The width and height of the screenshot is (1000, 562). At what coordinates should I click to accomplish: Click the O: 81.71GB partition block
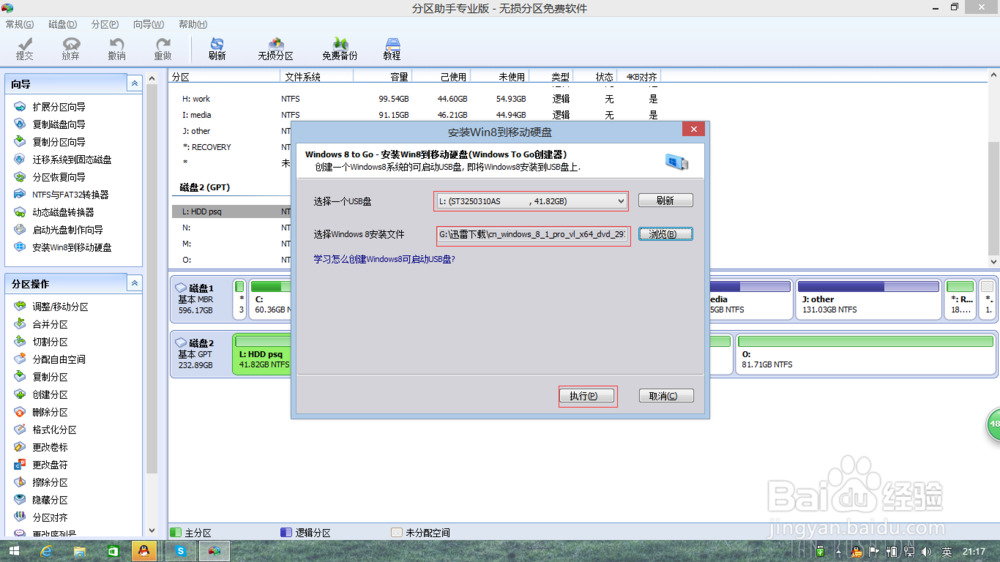pos(866,353)
